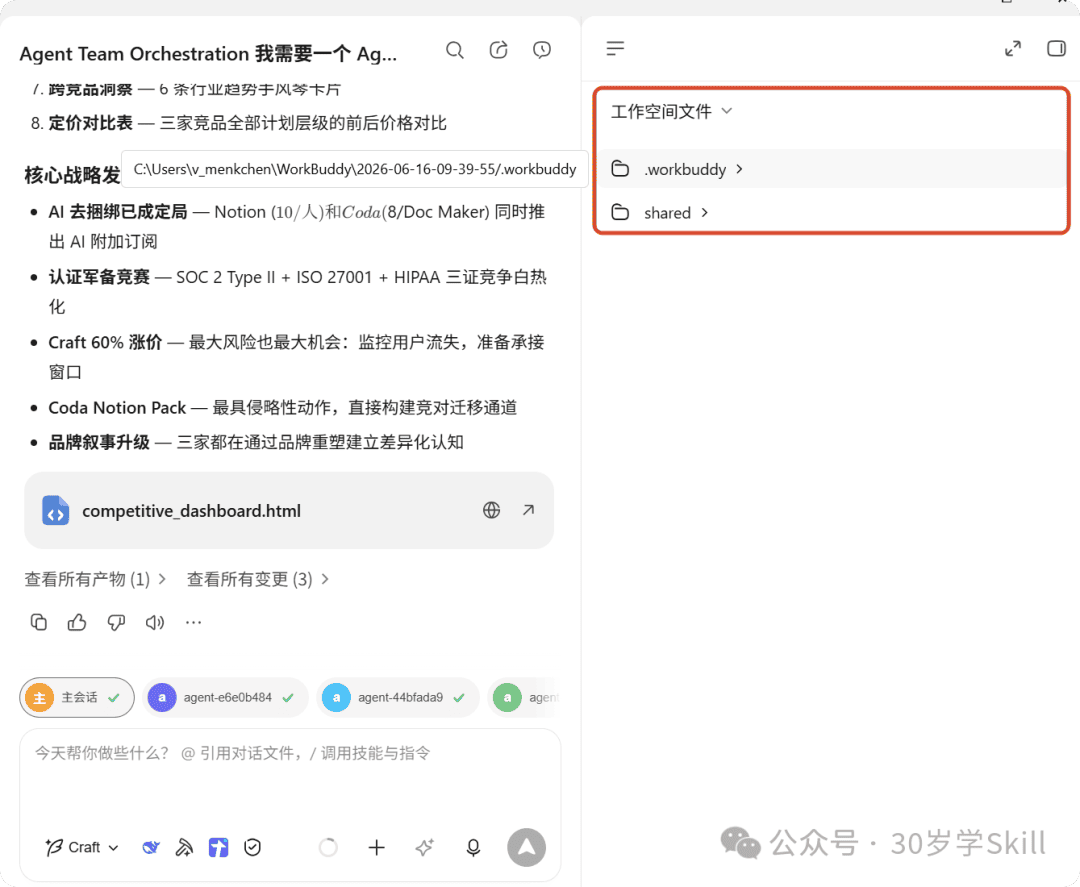This screenshot has width=1080, height=887.
Task: Expand the right panel to fullscreen
Action: (x=1012, y=48)
